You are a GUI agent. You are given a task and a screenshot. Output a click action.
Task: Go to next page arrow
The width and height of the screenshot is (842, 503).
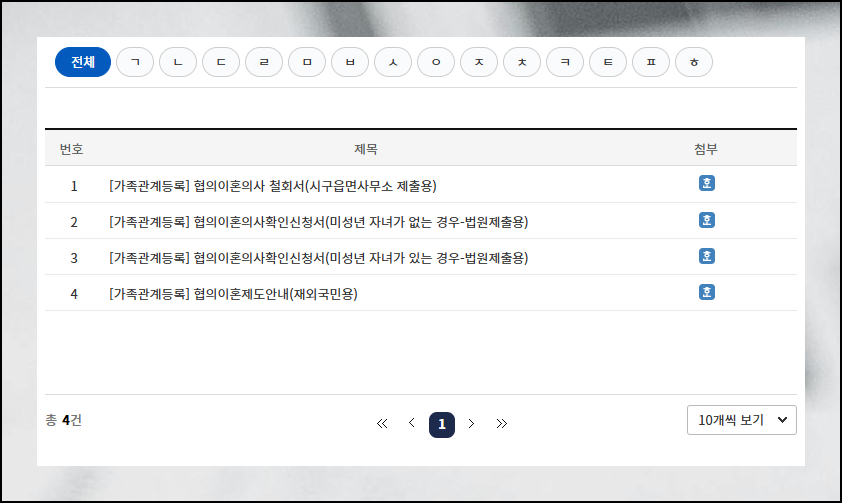click(471, 424)
